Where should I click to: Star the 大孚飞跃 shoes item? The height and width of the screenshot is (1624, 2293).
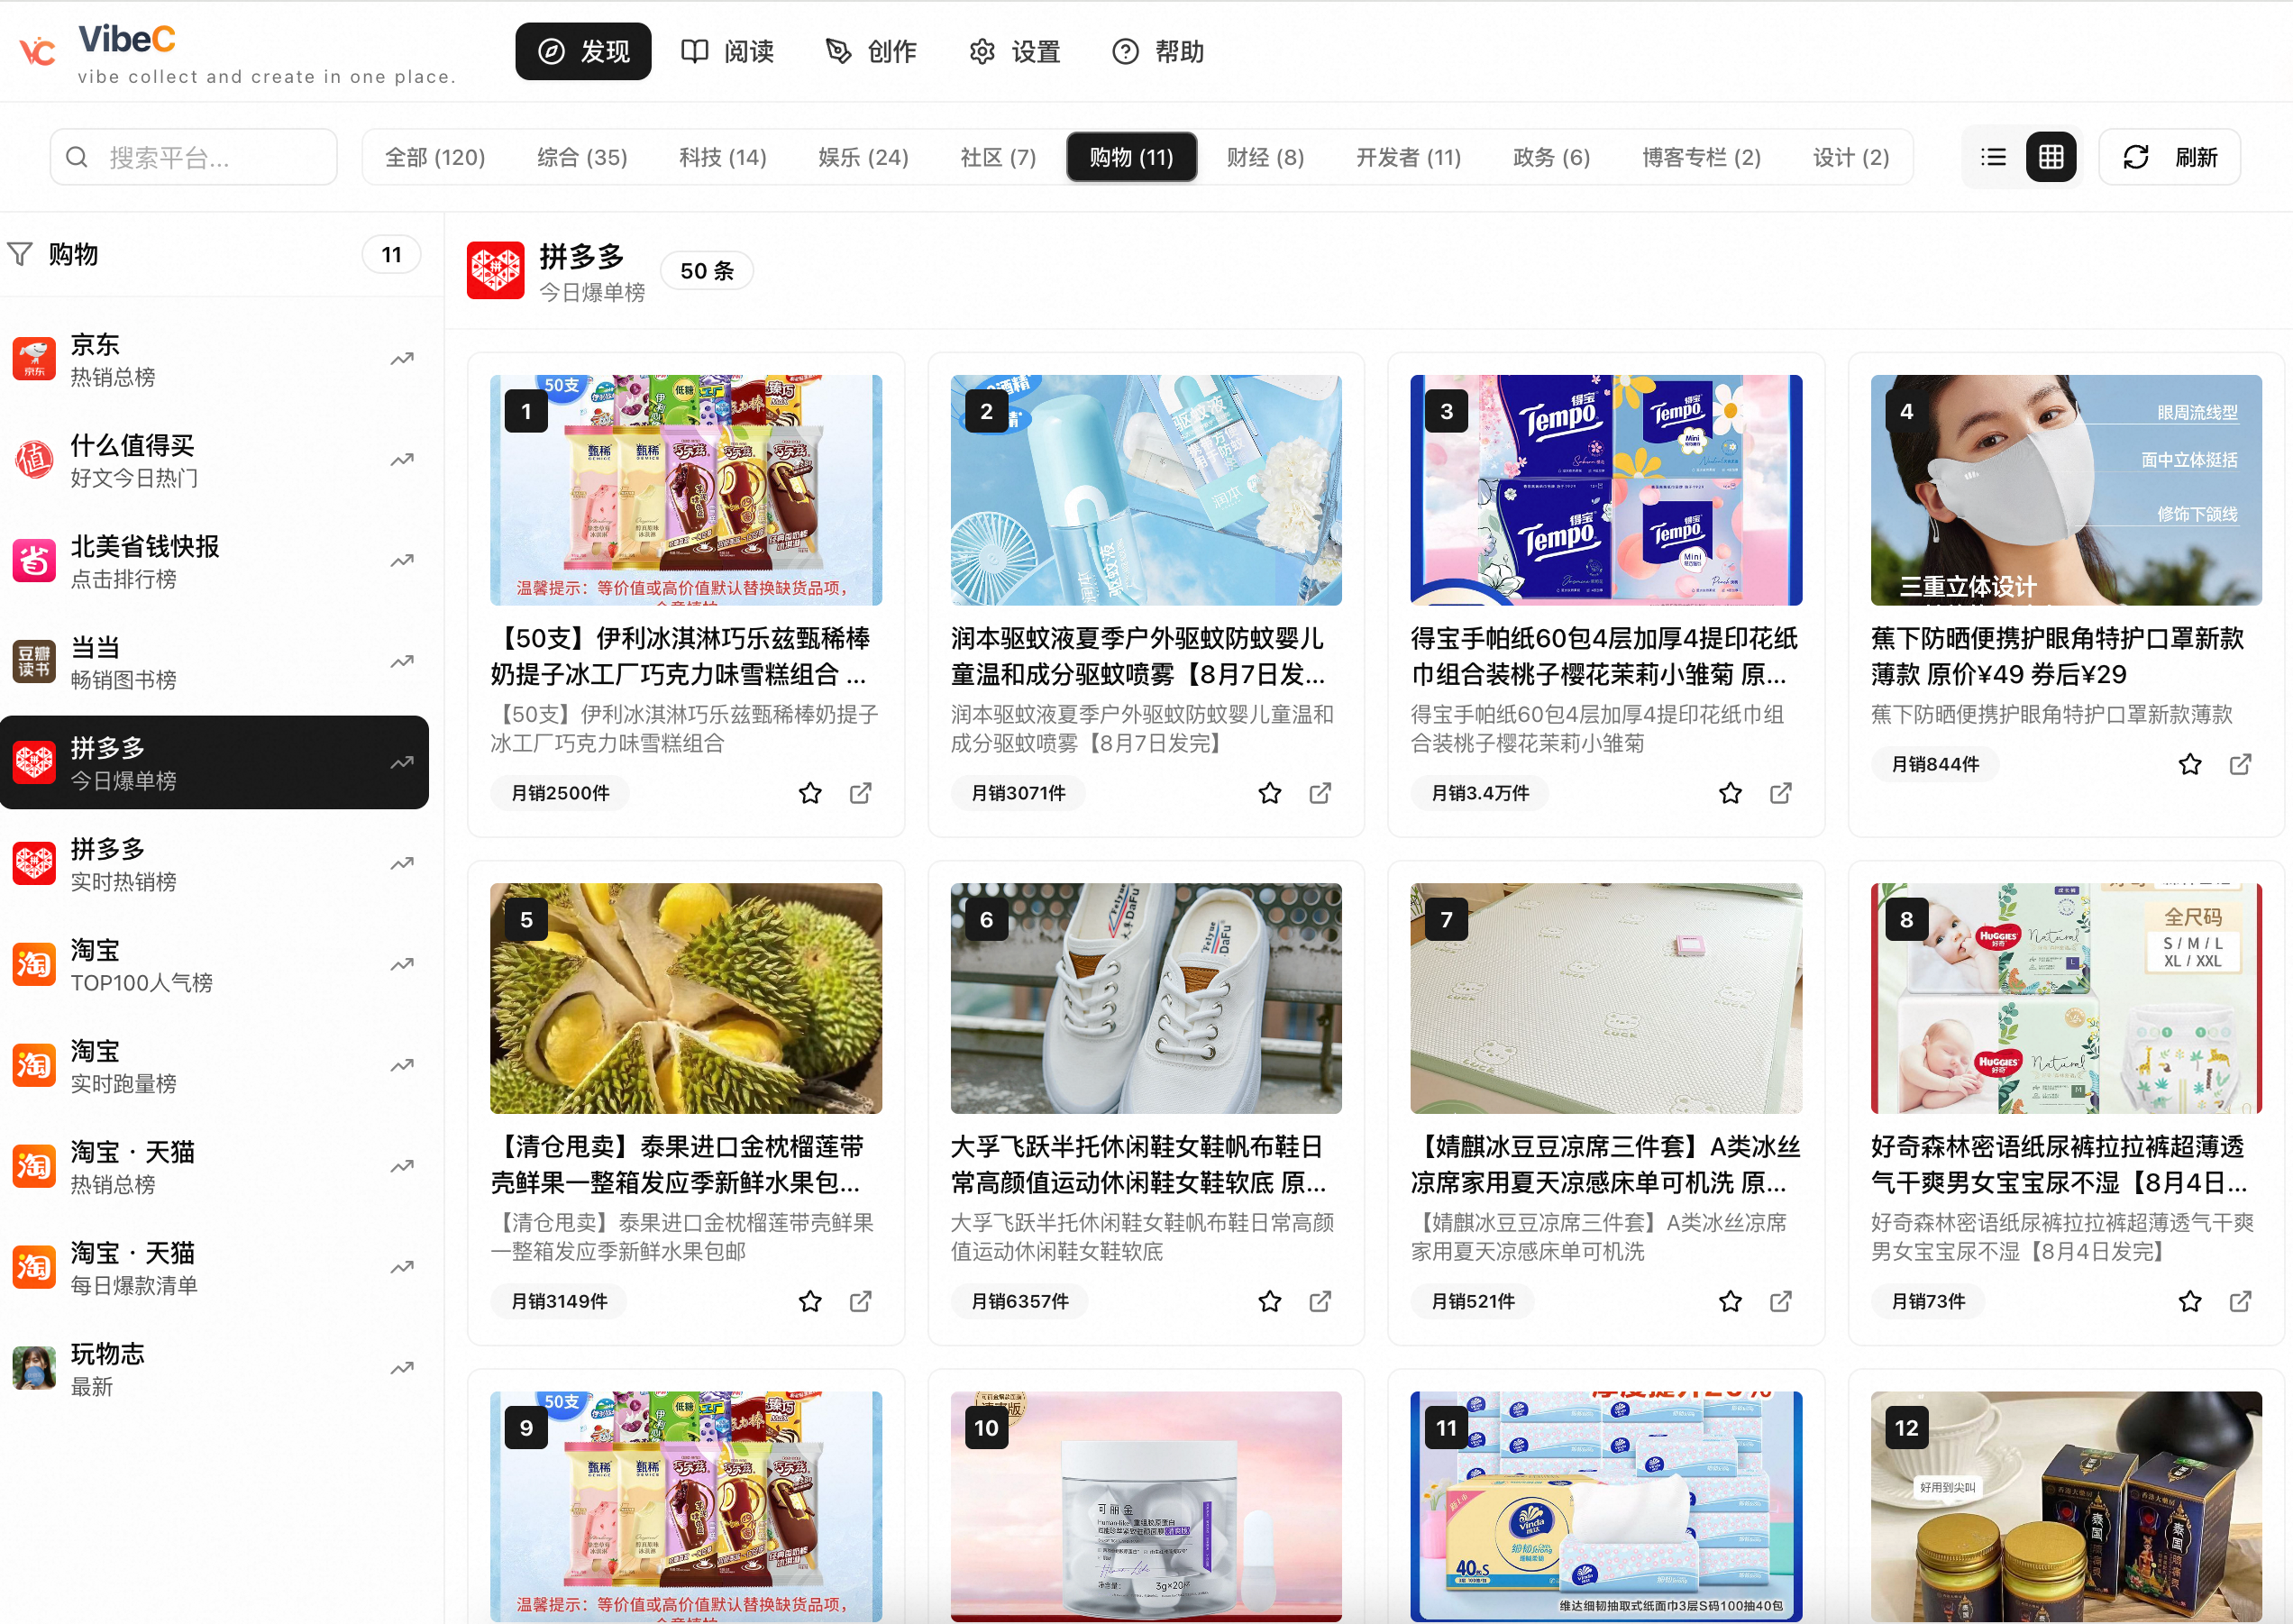1270,1301
